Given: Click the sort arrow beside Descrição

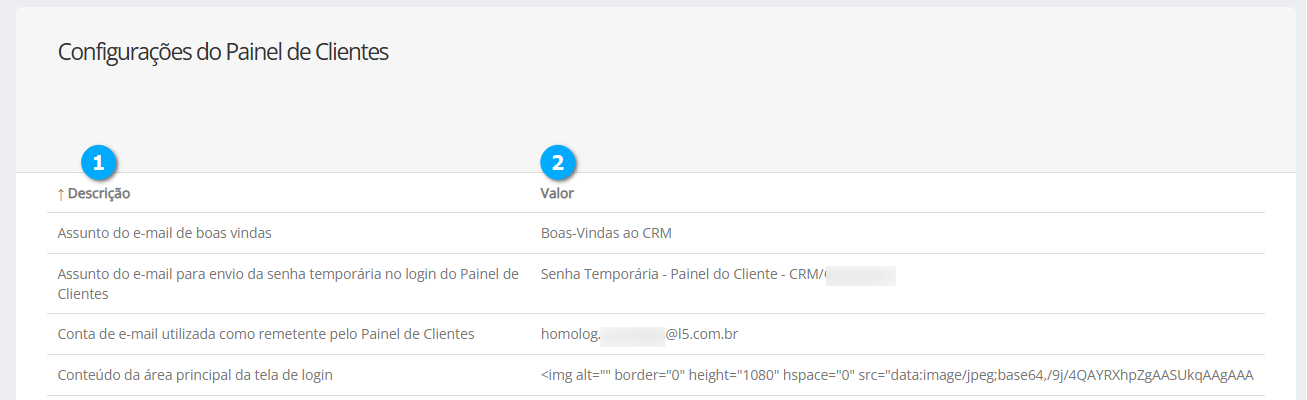Looking at the screenshot, I should tap(61, 193).
